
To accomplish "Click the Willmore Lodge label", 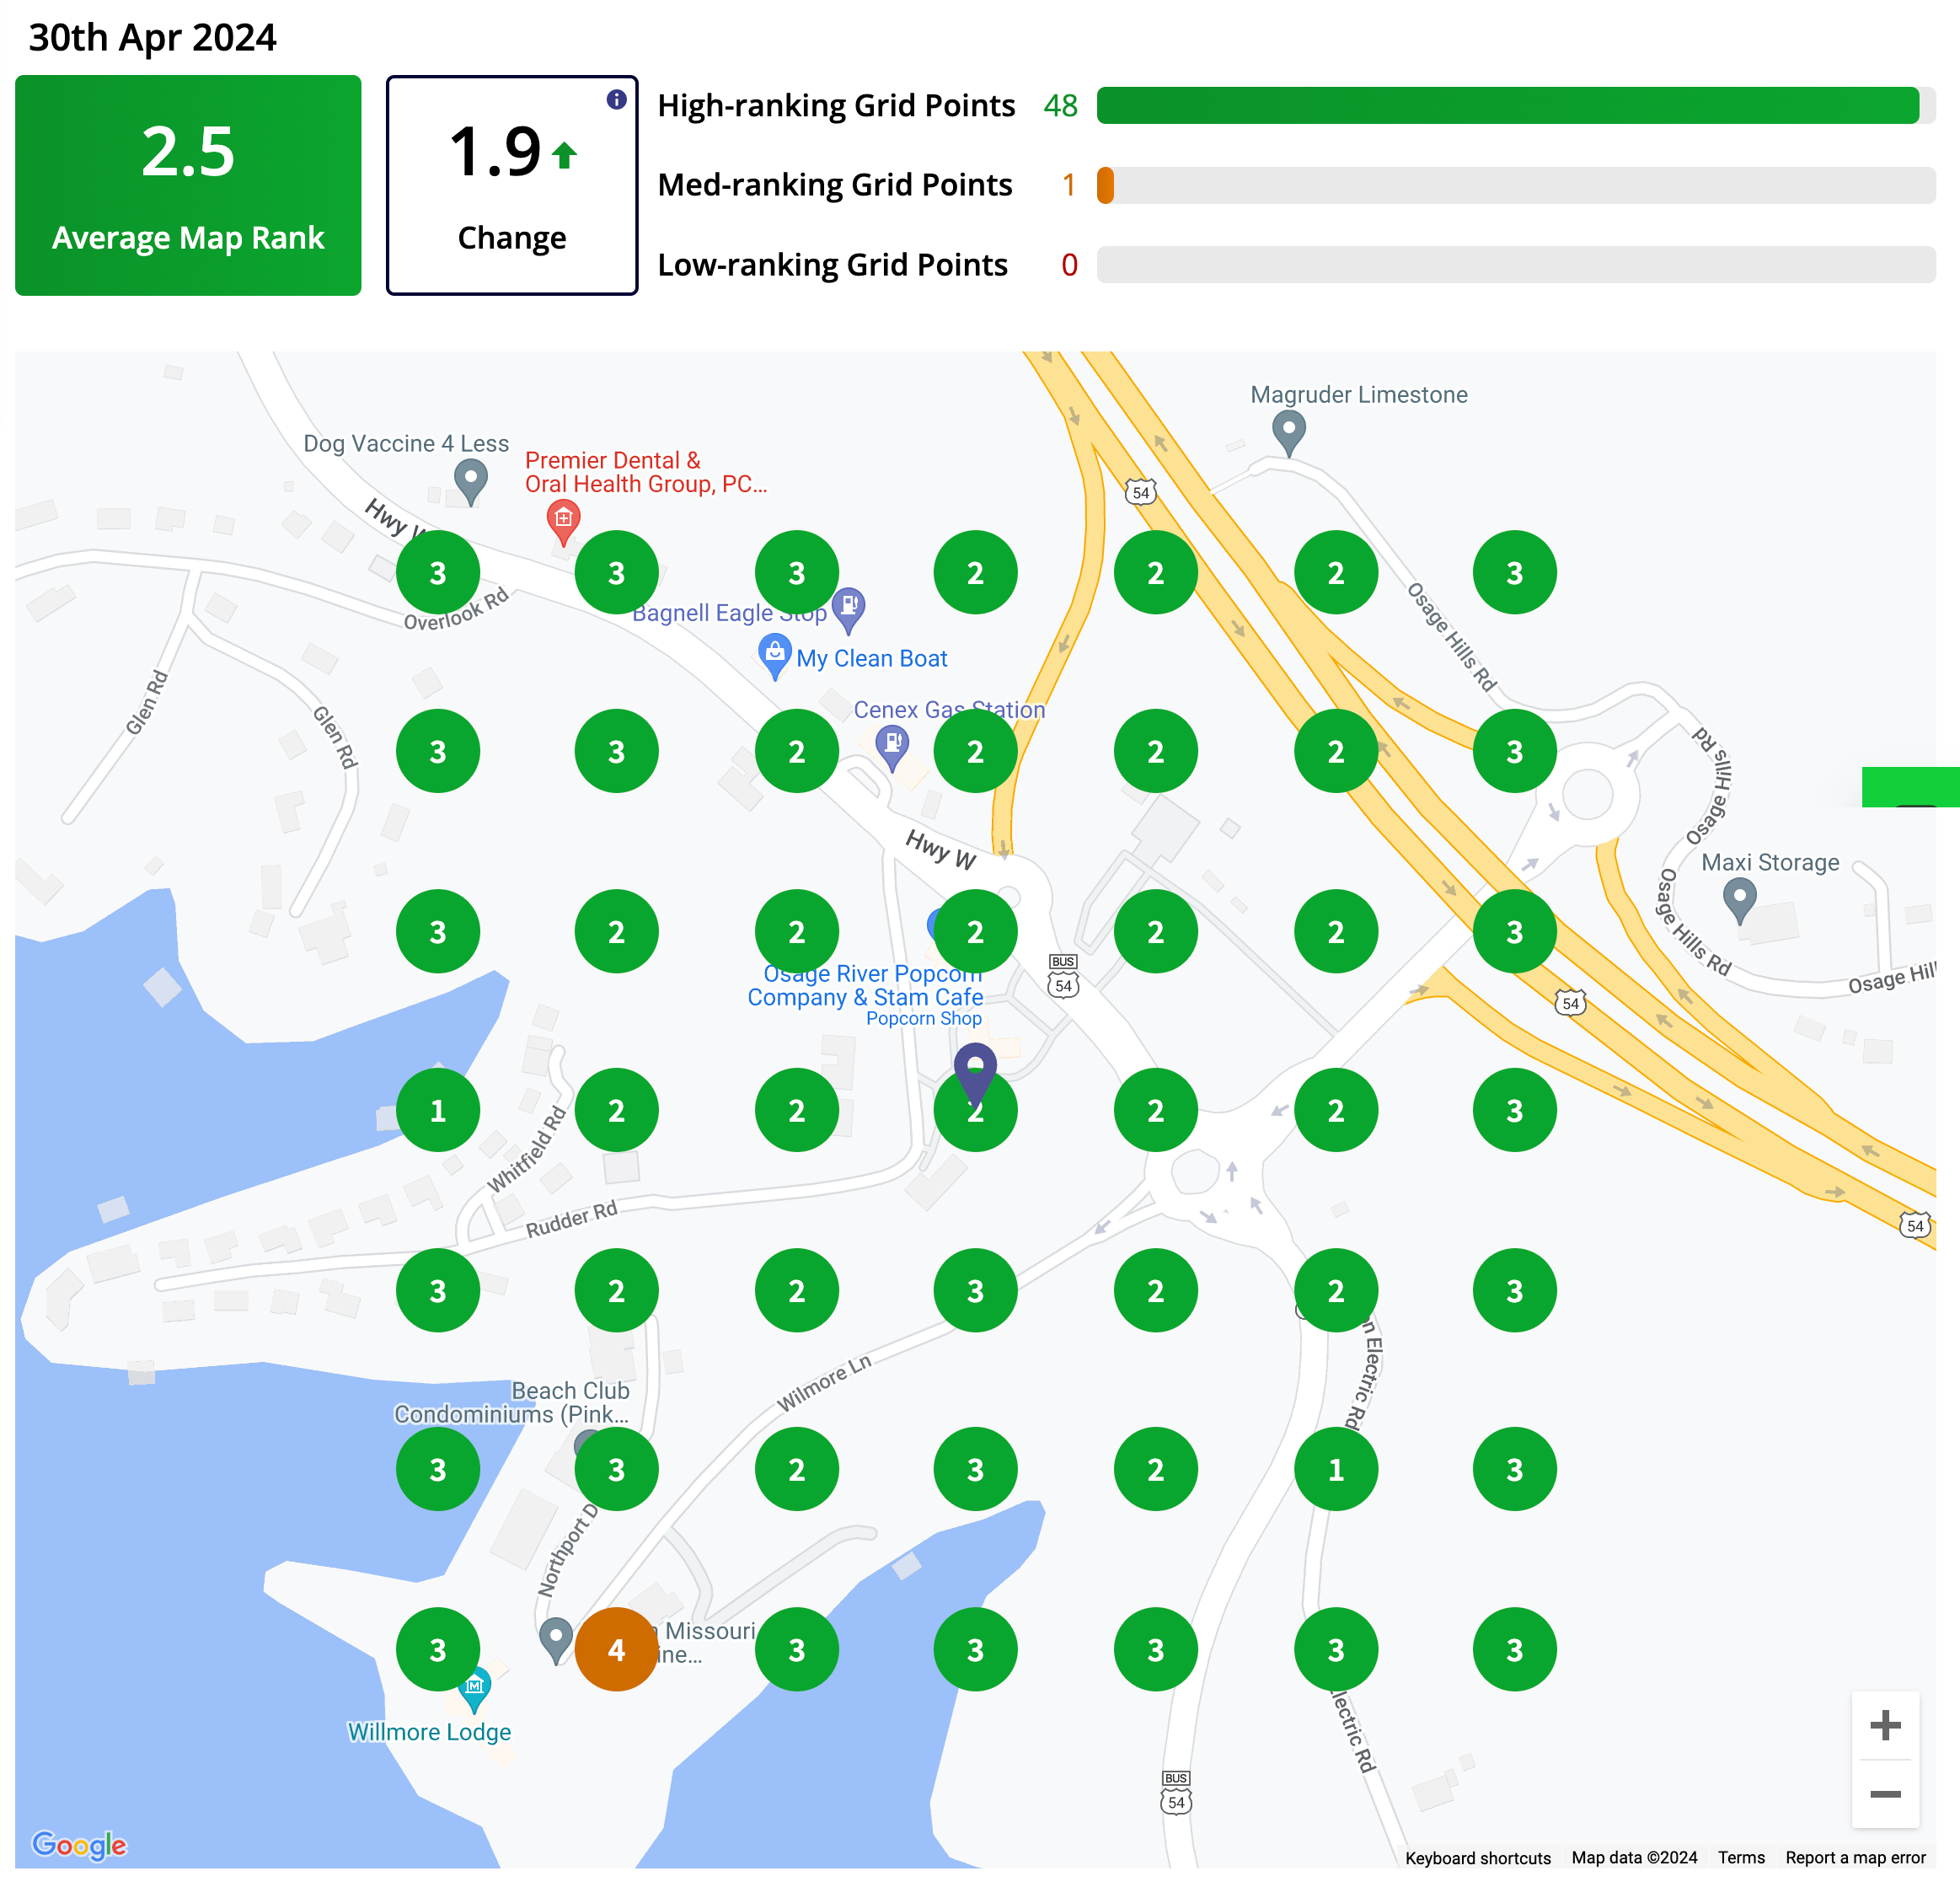I will click(x=429, y=1732).
